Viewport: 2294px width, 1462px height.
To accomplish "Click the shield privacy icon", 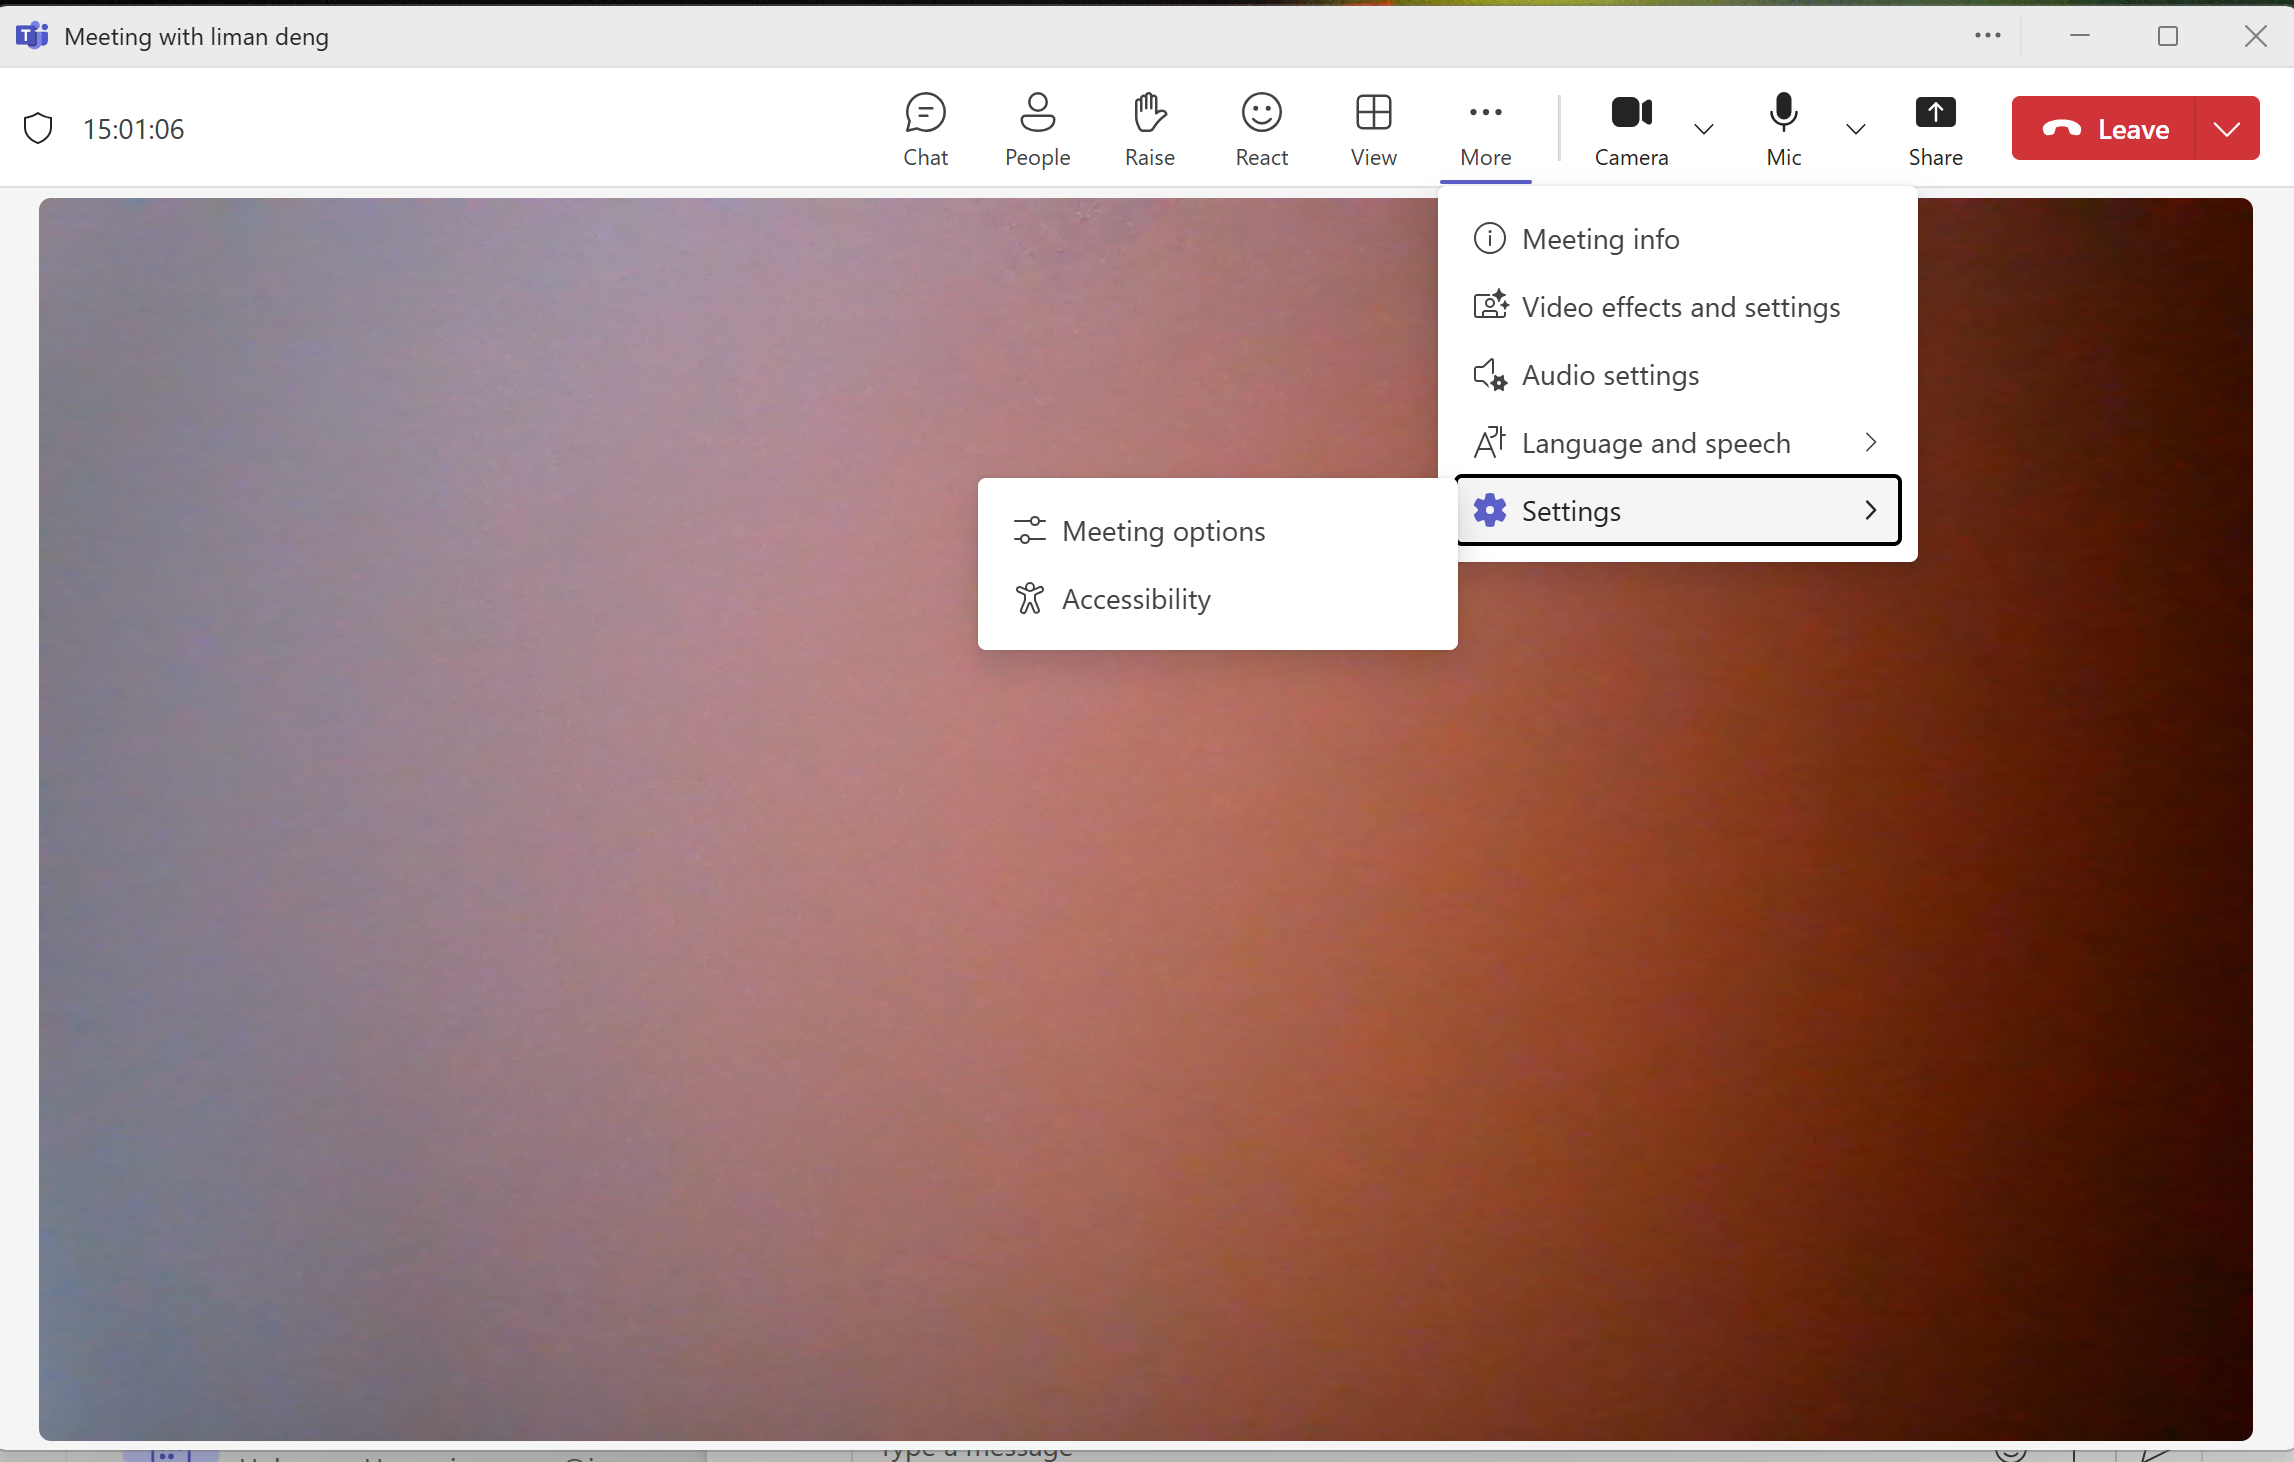I will (x=38, y=129).
